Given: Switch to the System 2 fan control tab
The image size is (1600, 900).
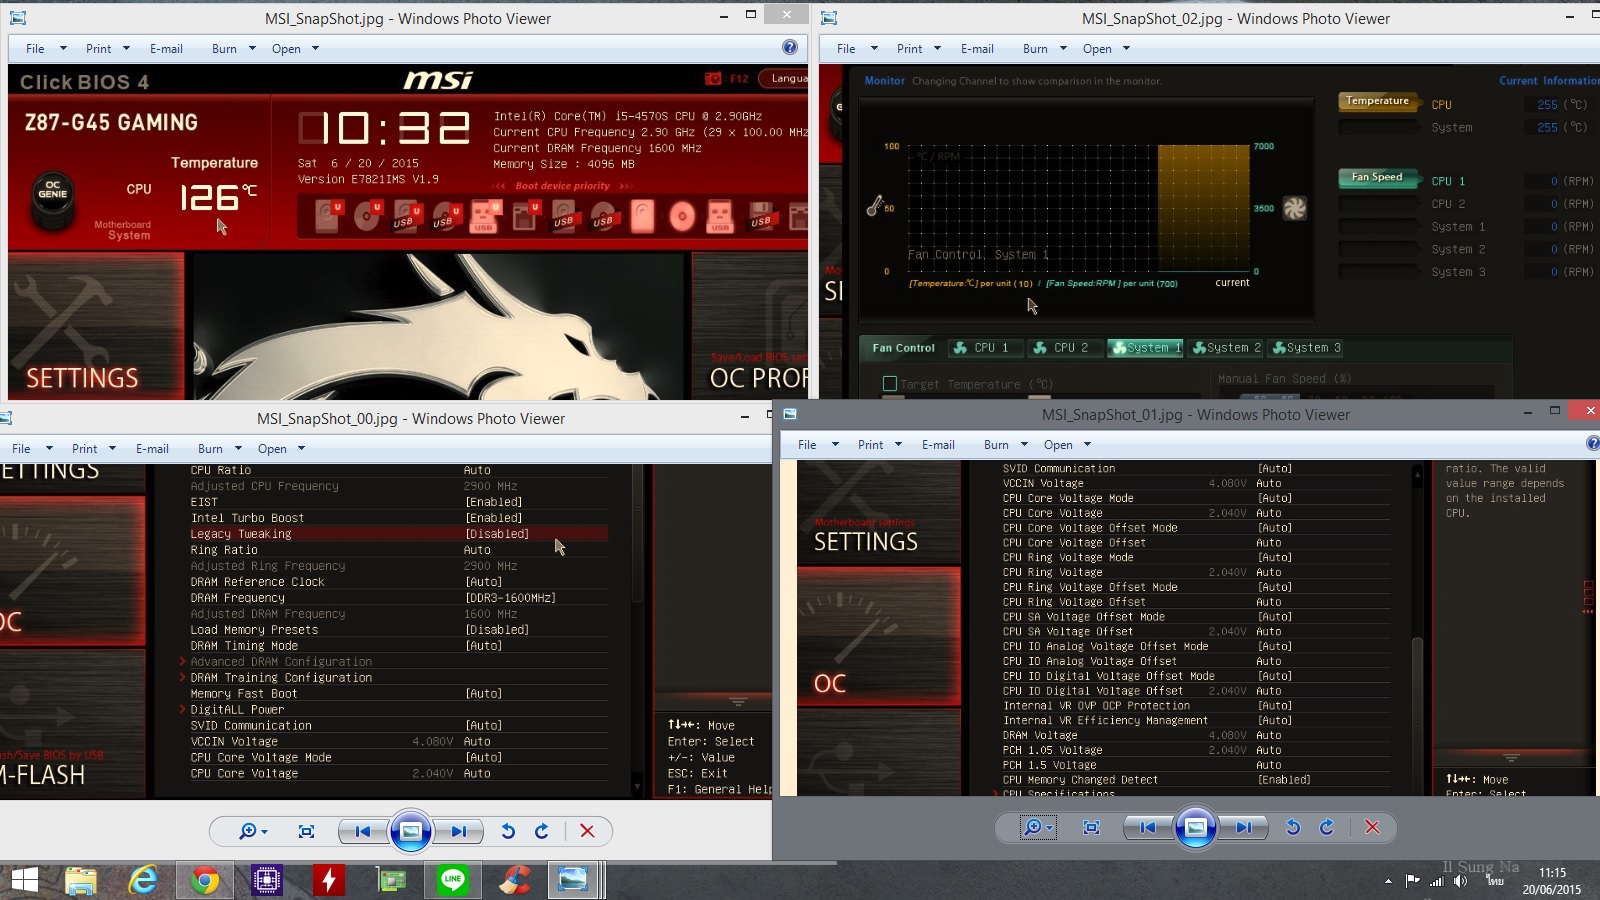Looking at the screenshot, I should (x=1227, y=348).
